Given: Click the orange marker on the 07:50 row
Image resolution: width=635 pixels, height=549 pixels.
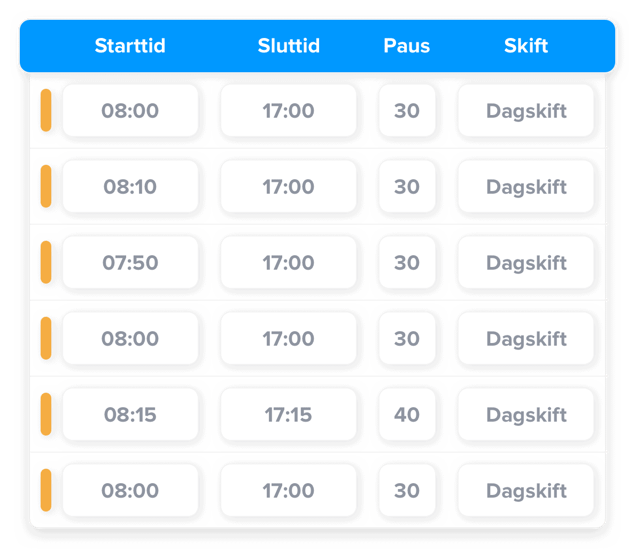Looking at the screenshot, I should 46,263.
